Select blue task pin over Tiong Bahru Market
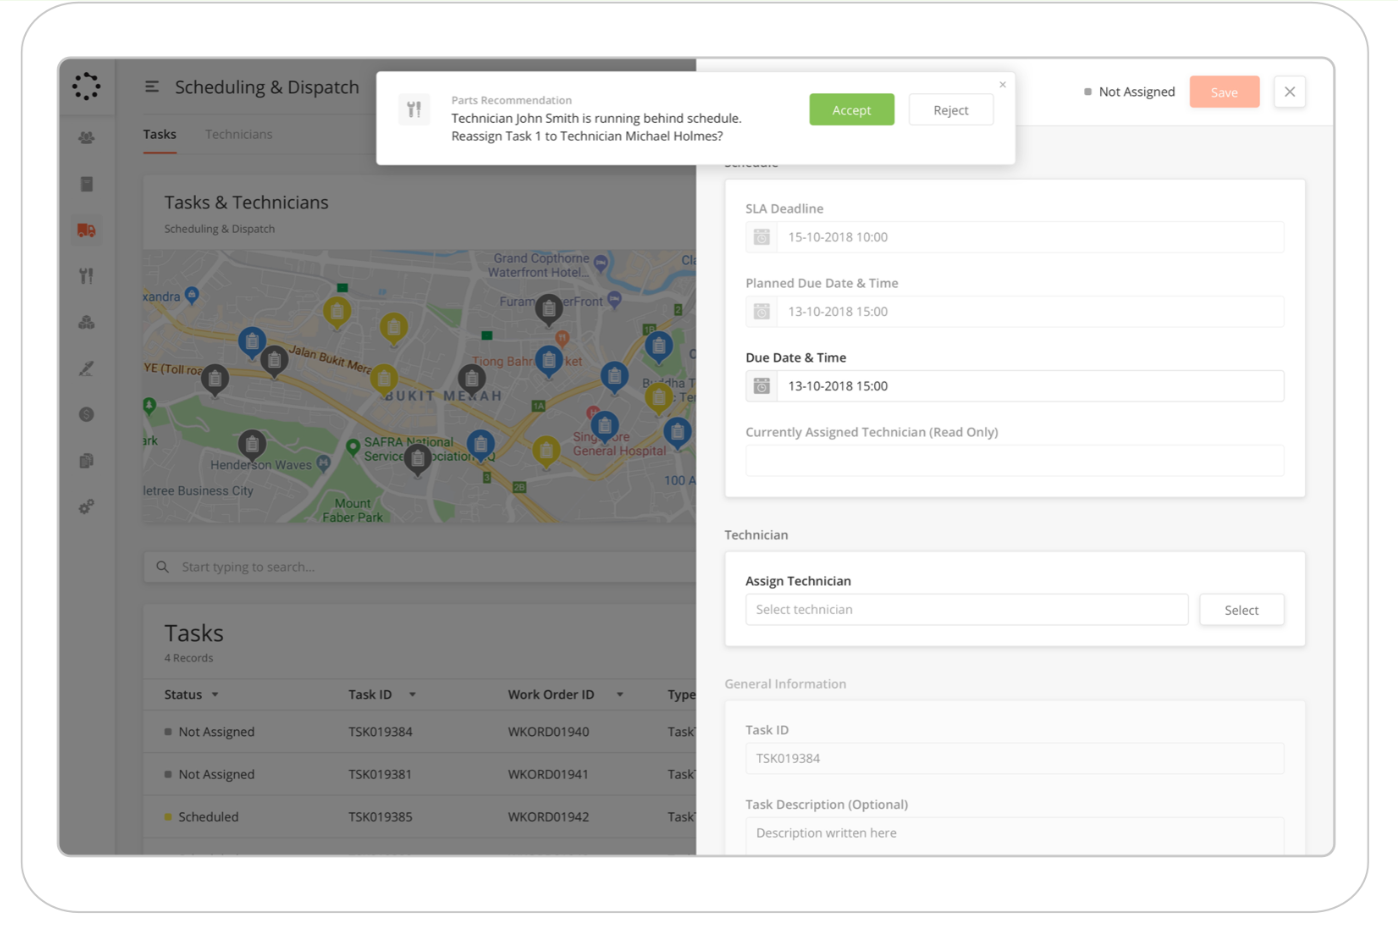Image resolution: width=1398 pixels, height=936 pixels. click(x=548, y=360)
